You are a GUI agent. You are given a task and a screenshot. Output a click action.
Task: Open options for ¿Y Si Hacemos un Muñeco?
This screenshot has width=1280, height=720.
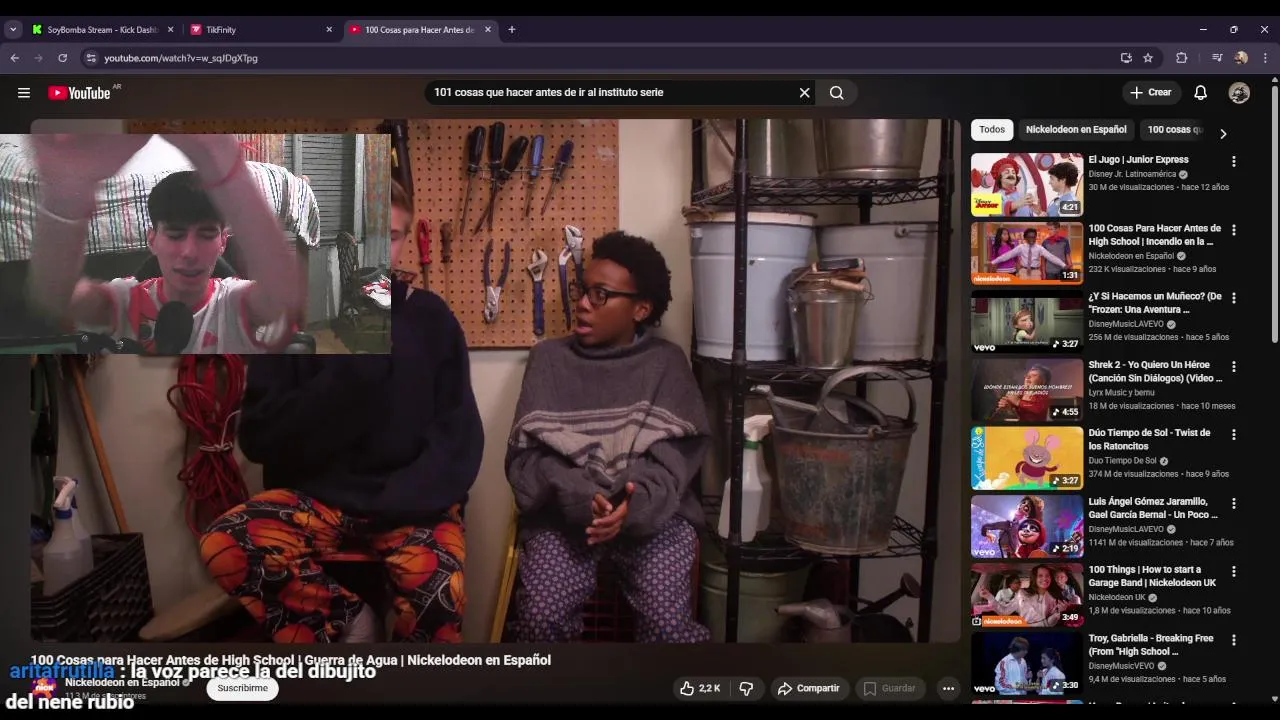1233,298
